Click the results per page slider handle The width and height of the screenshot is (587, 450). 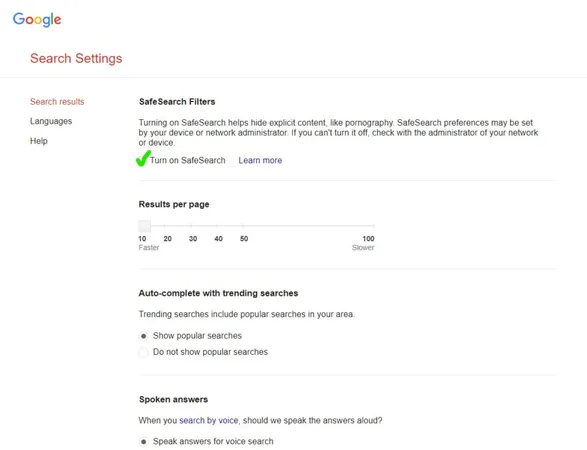[145, 226]
